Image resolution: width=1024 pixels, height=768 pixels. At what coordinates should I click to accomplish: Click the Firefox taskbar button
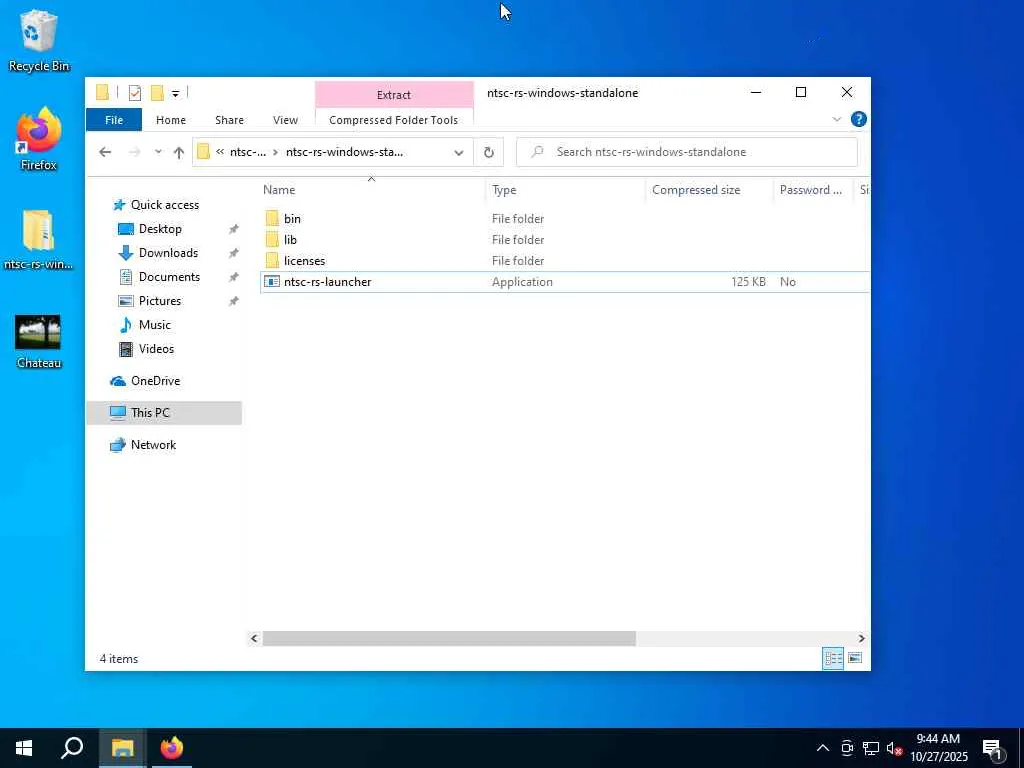[x=172, y=748]
